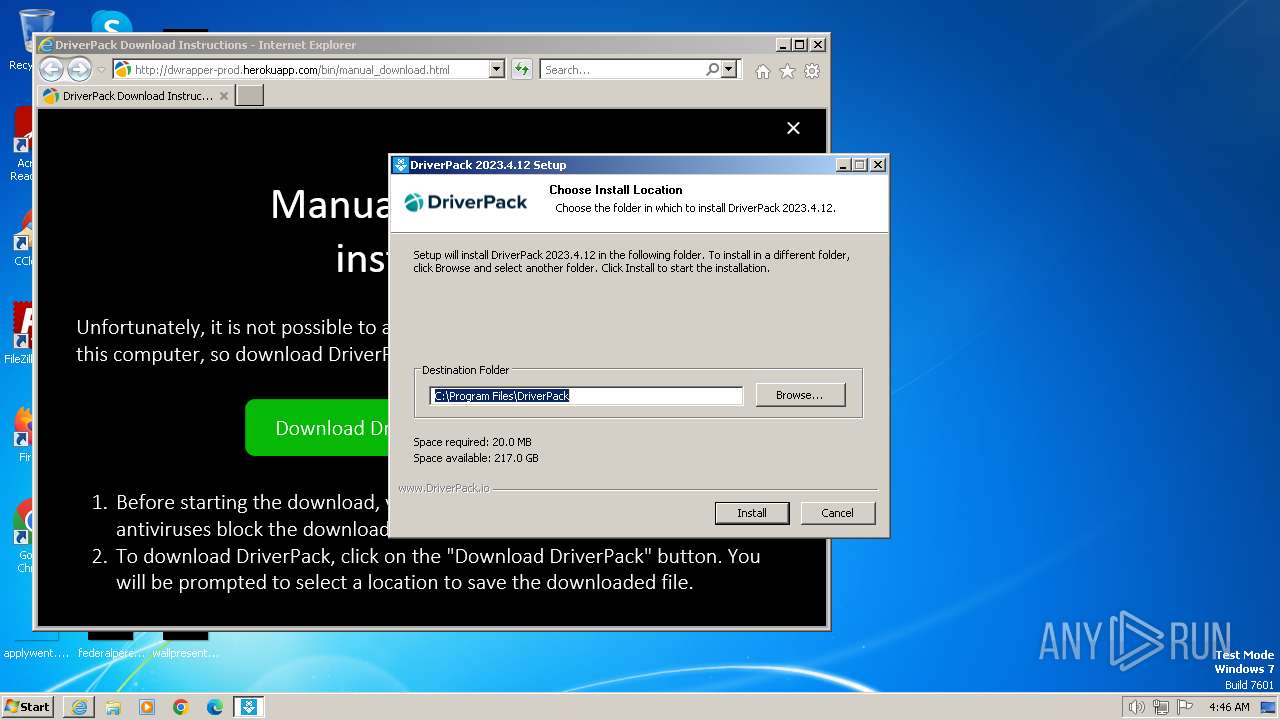
Task: Open the IE Home page icon
Action: coord(763,71)
